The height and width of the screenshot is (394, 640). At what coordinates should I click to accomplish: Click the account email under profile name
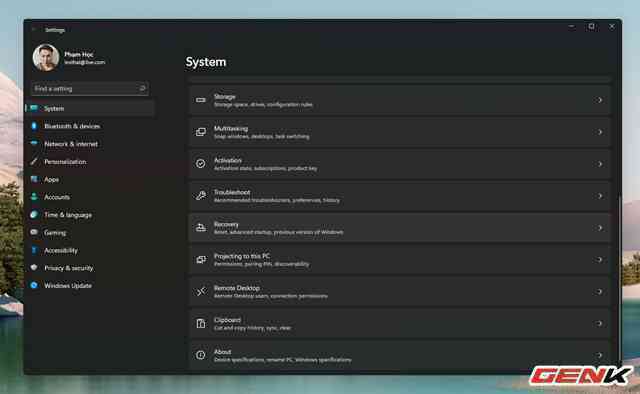coord(84,62)
